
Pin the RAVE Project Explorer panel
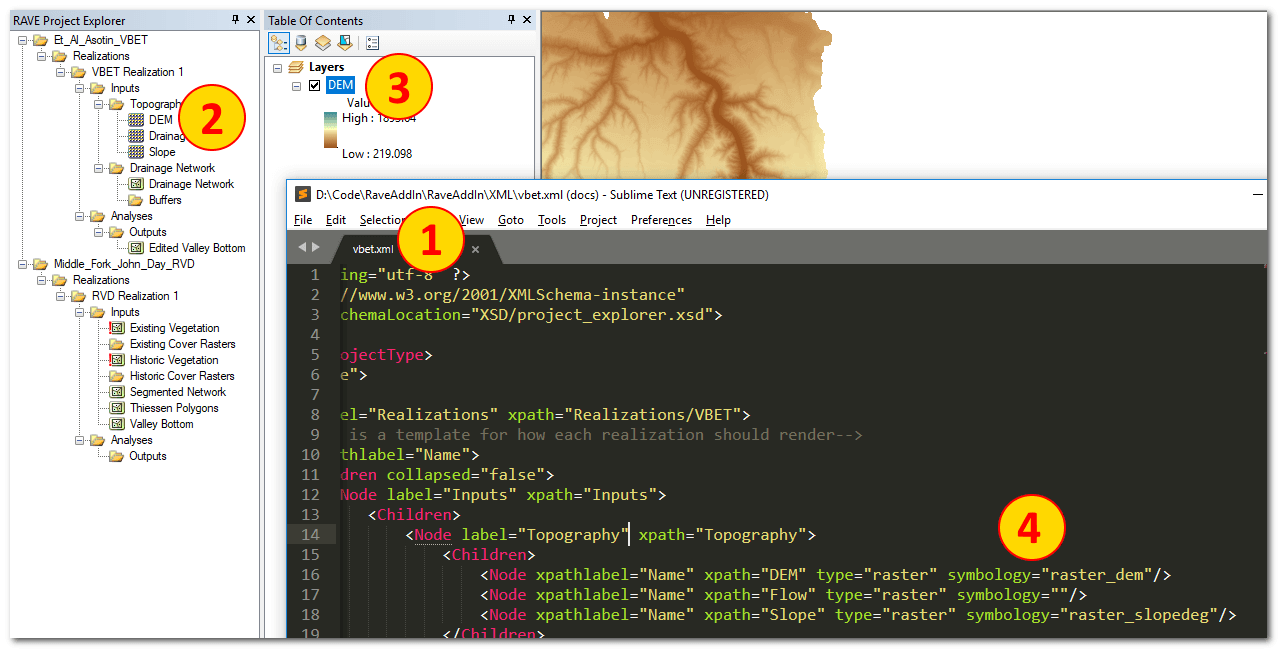(236, 20)
